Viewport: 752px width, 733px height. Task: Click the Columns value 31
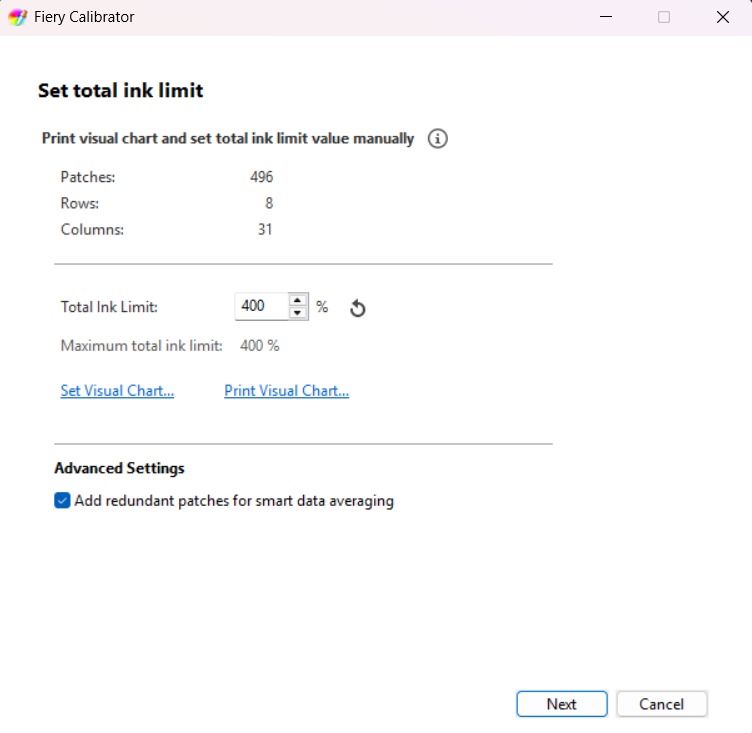coord(264,229)
